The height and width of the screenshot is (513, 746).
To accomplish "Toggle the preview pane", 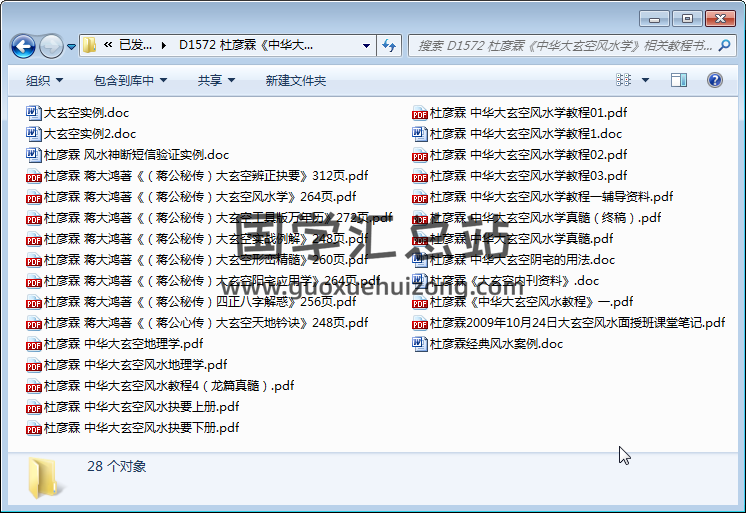I will point(679,80).
